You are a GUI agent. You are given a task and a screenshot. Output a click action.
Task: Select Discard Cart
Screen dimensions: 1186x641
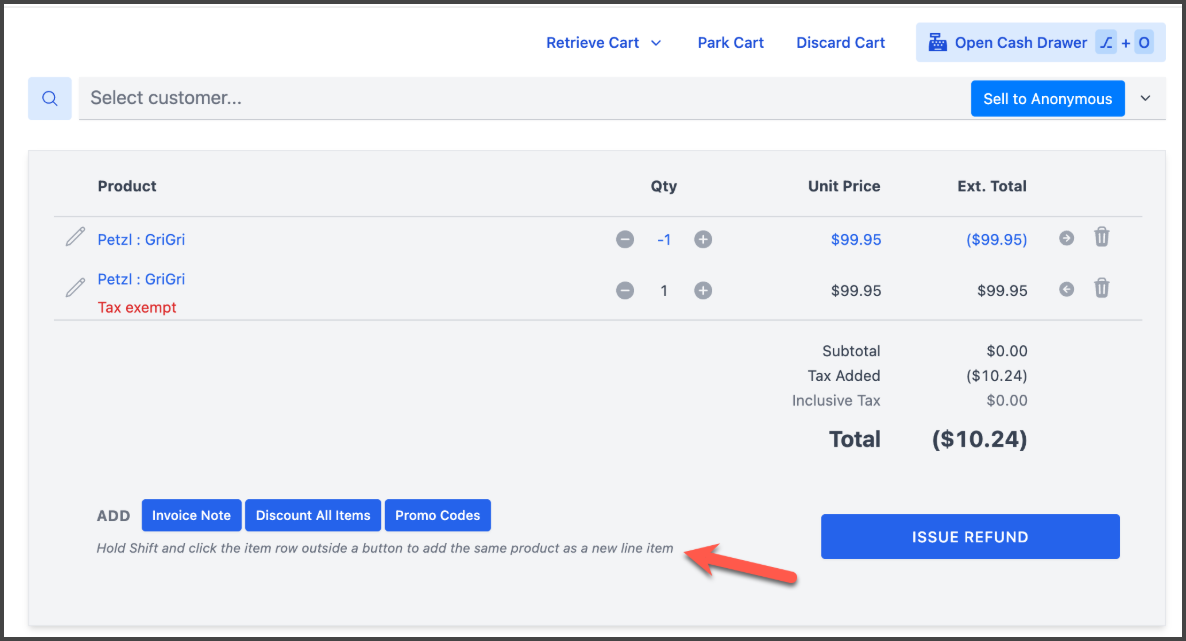click(x=840, y=43)
